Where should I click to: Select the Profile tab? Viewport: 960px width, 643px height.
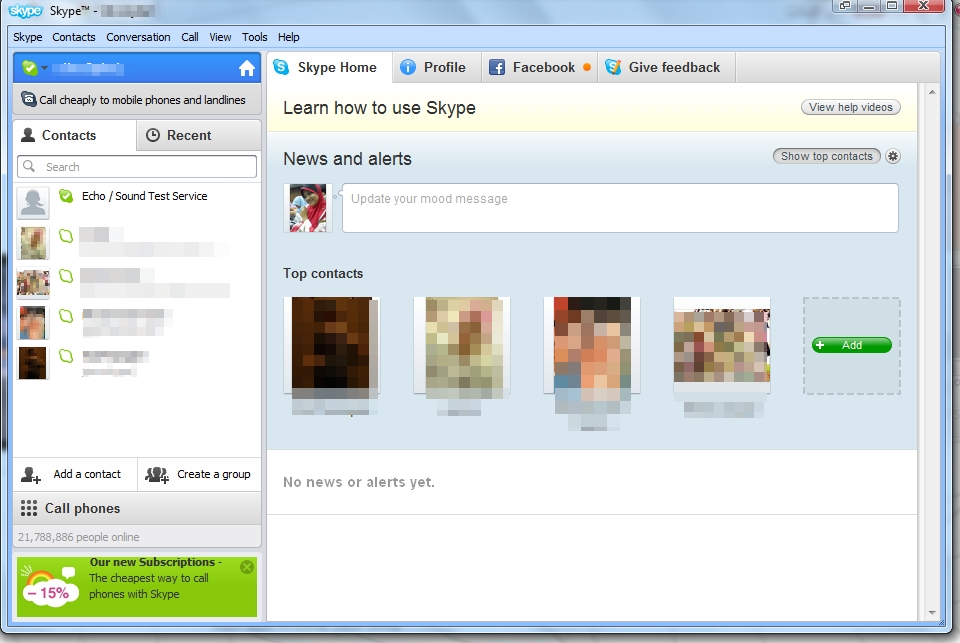click(x=437, y=67)
